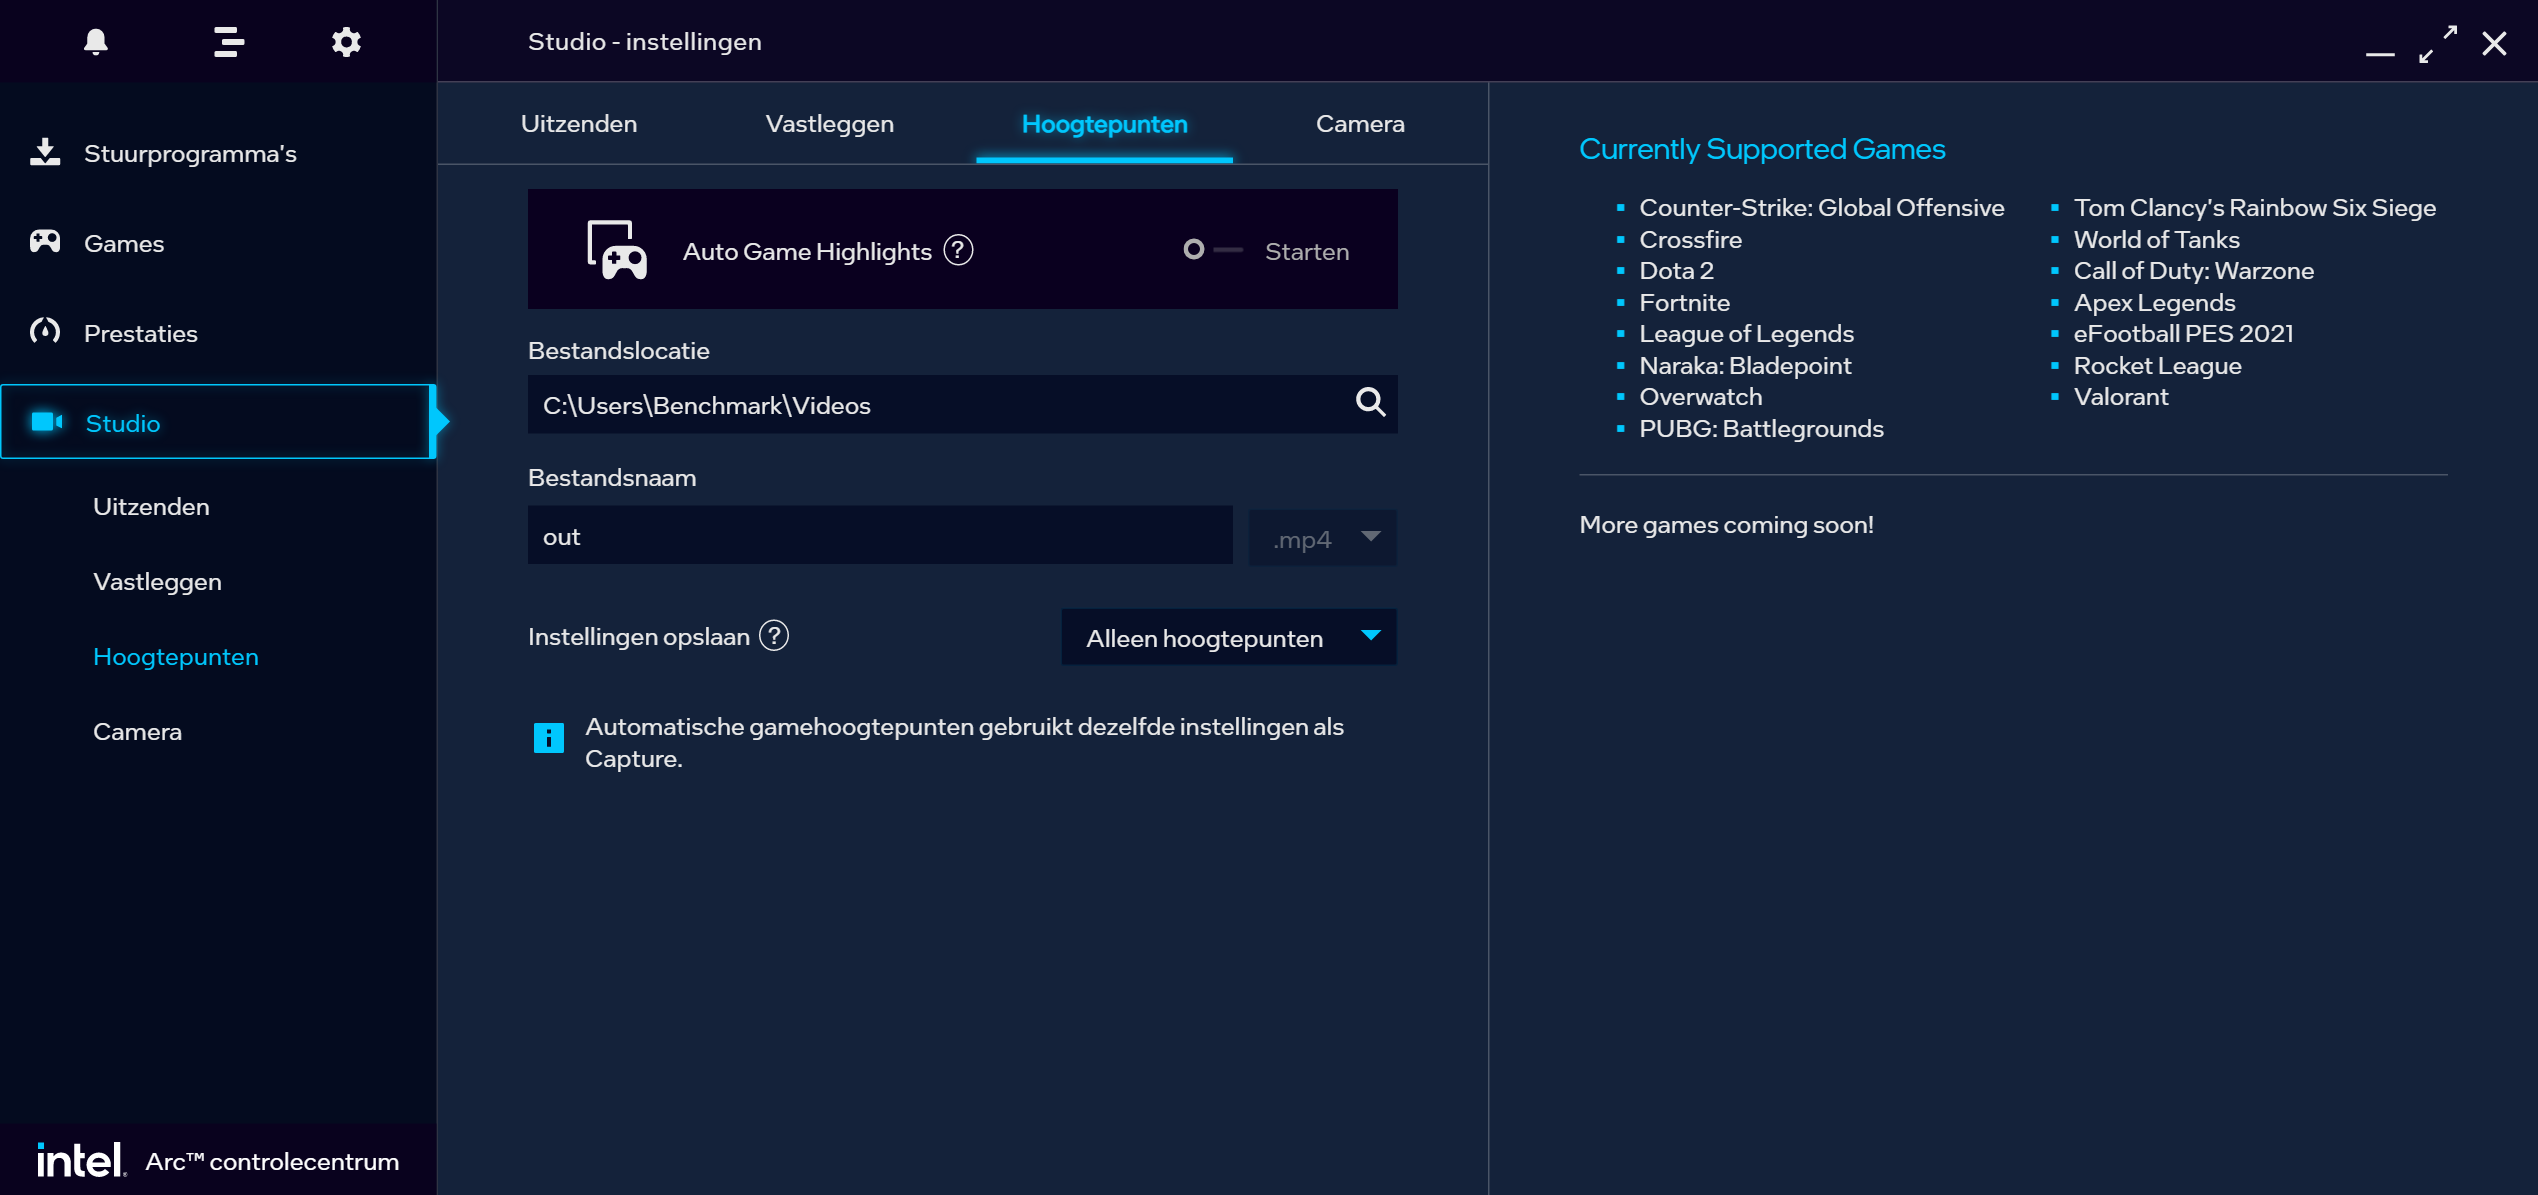Click the Studio camera icon
2538x1195 pixels.
pyautogui.click(x=46, y=422)
